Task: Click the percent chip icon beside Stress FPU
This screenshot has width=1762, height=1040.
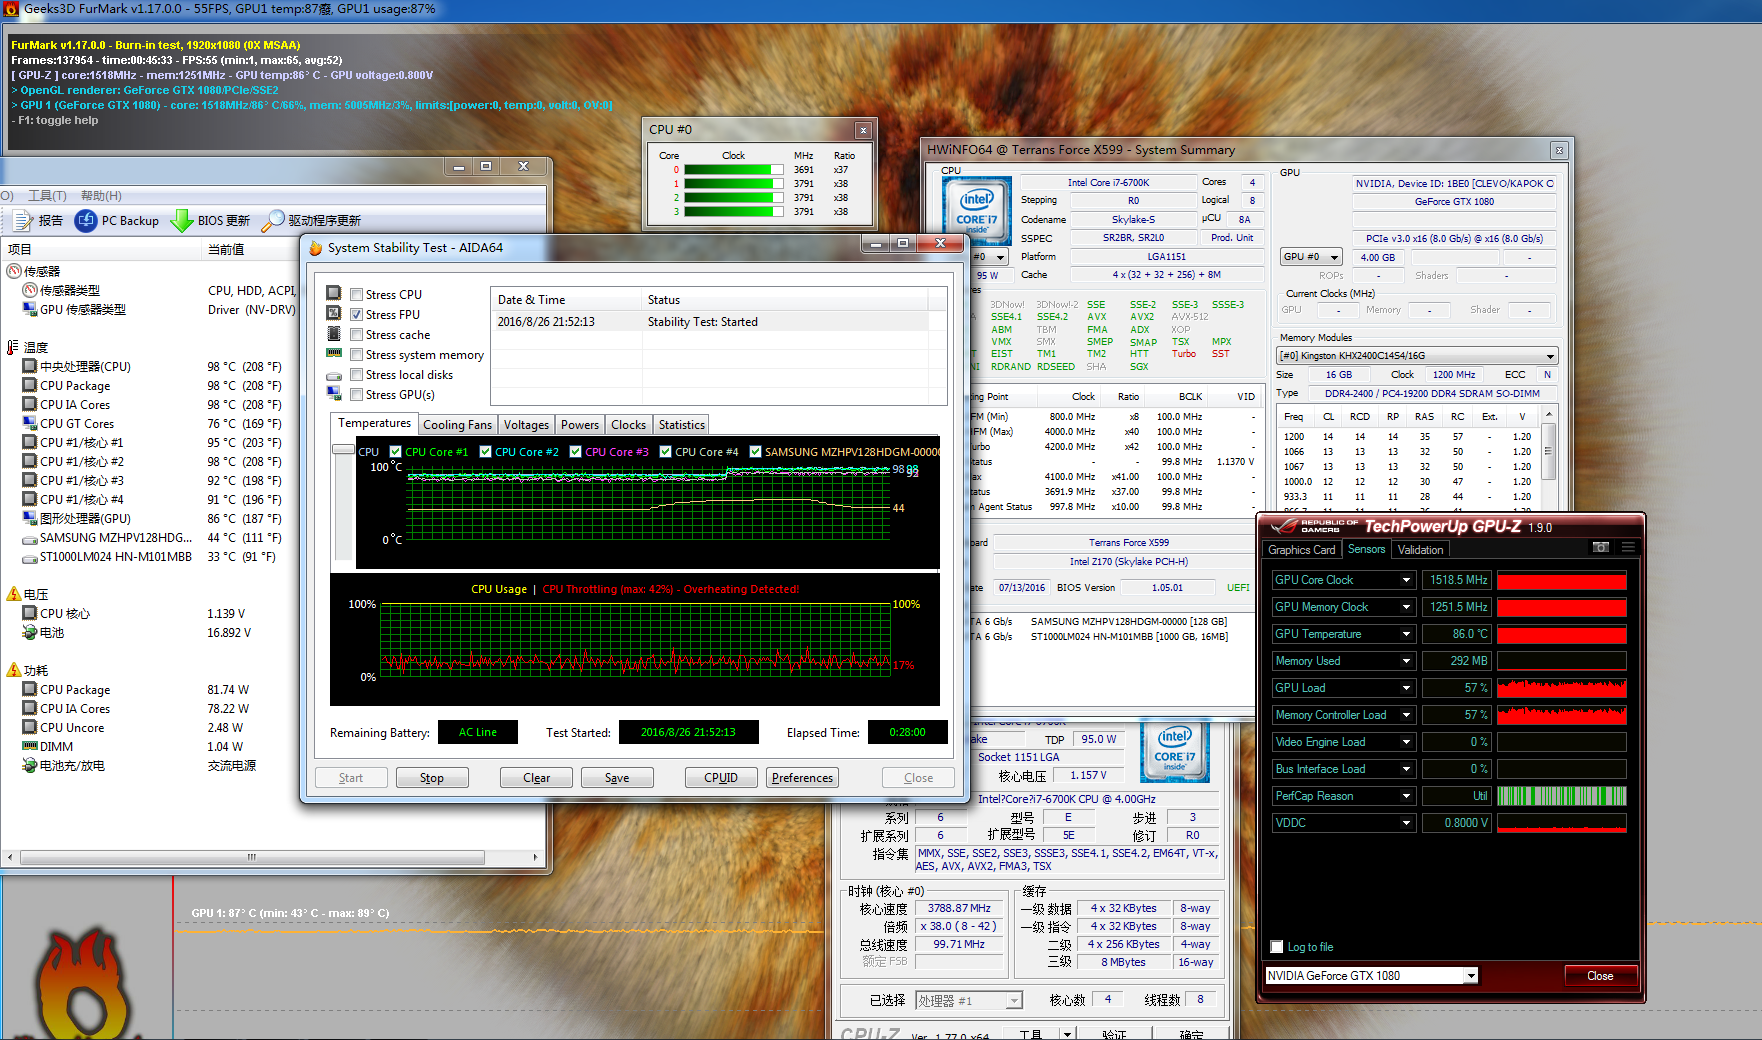Action: click(334, 314)
